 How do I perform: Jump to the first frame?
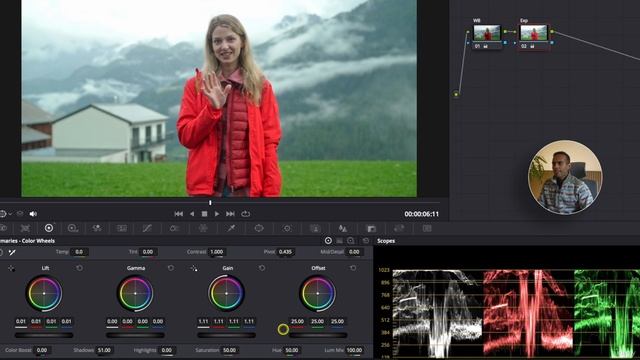178,214
